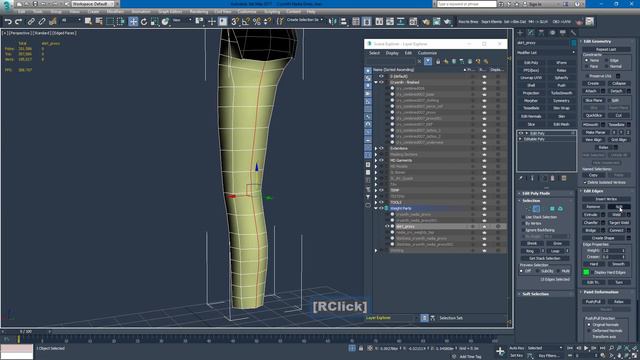Viewport: 640px width, 360px height.
Task: Activate the Select and Move tool
Action: (133, 21)
